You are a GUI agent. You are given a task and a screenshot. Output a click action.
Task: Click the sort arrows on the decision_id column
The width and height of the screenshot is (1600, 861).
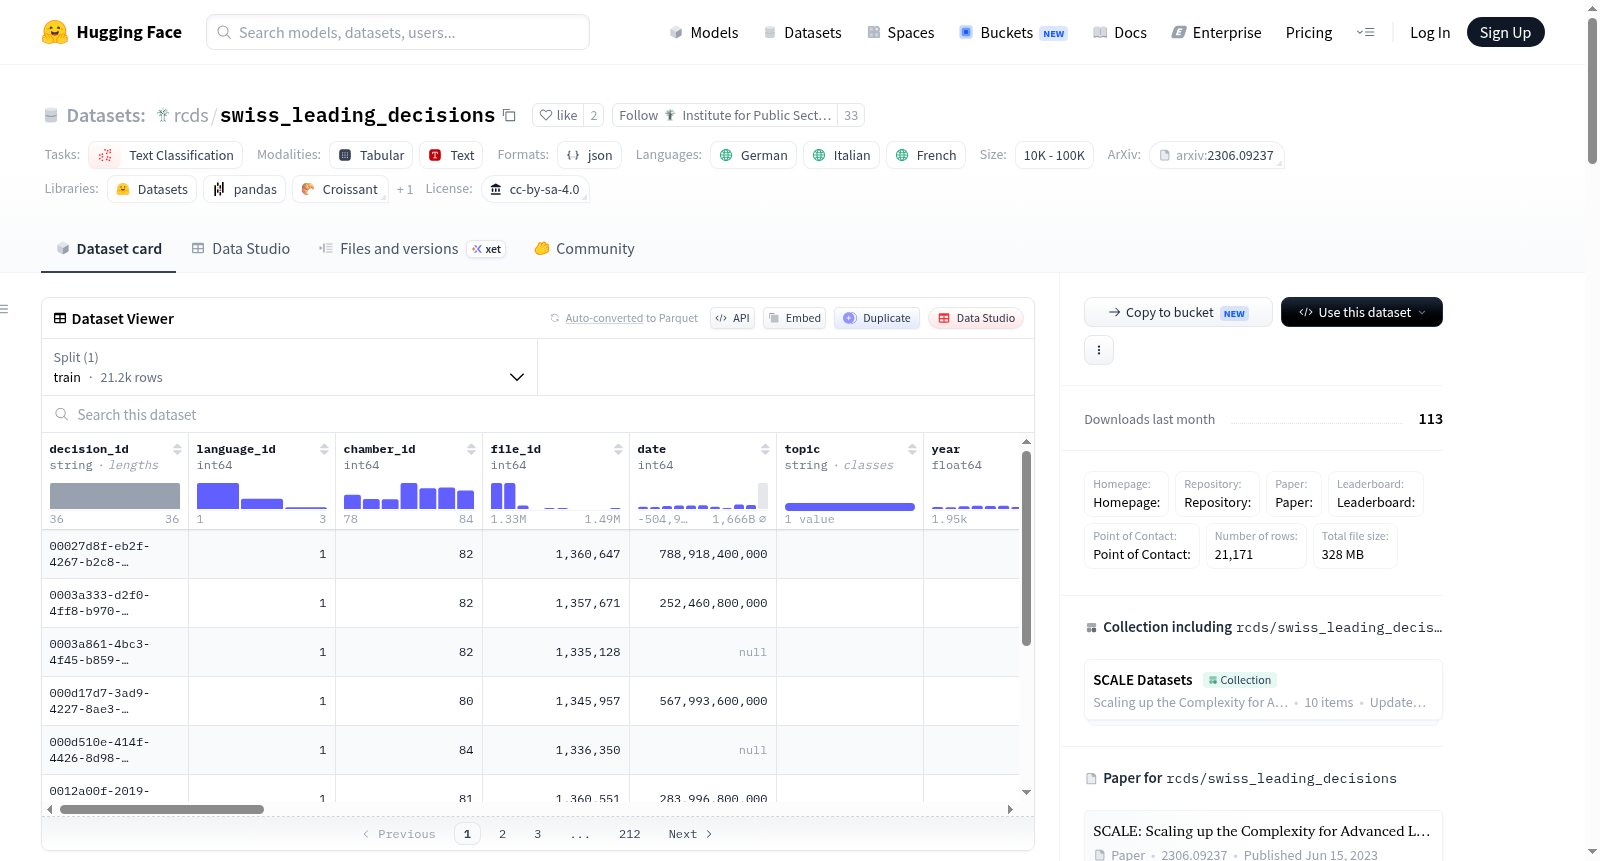[x=177, y=449]
